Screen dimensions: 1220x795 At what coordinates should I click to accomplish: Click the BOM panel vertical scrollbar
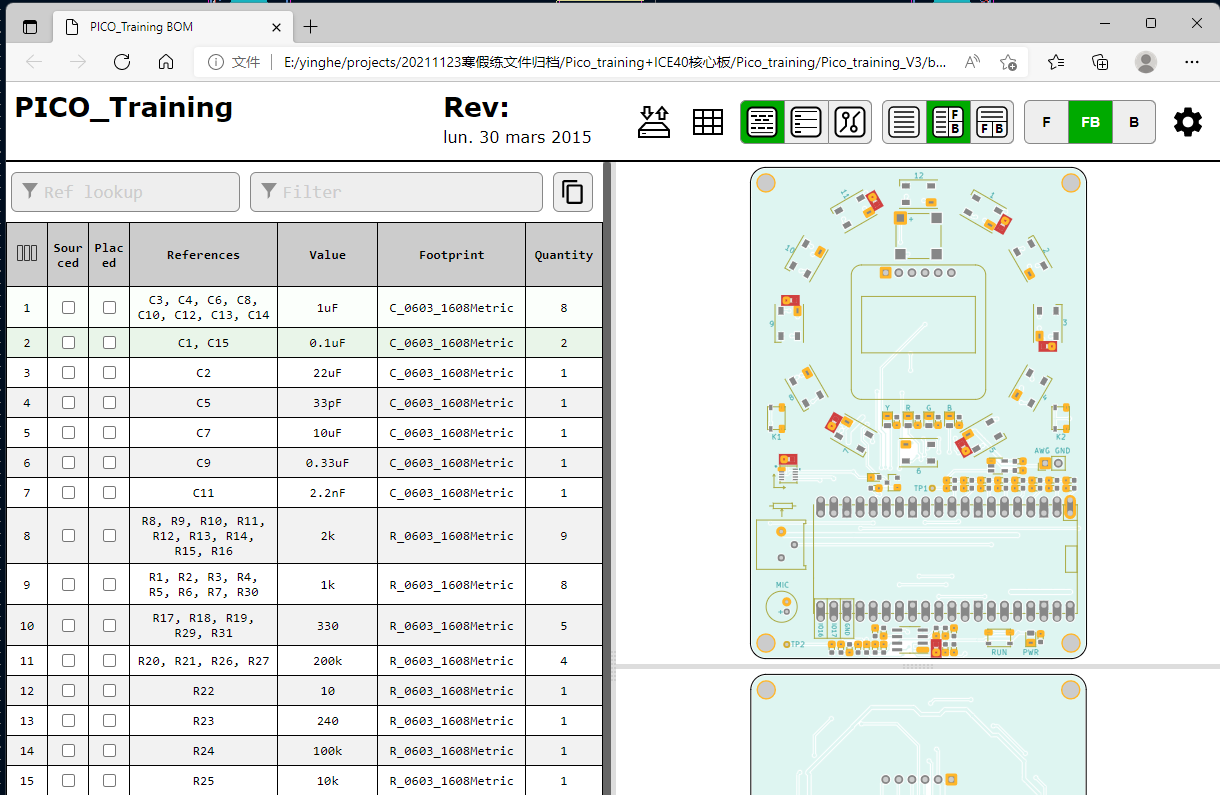[x=607, y=478]
